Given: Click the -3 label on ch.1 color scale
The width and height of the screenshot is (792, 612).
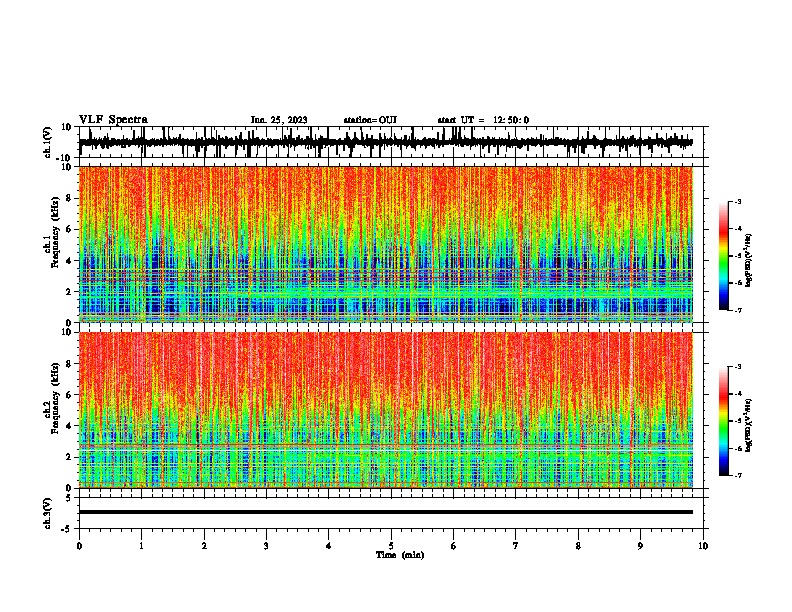Looking at the screenshot, I should pyautogui.click(x=737, y=201).
